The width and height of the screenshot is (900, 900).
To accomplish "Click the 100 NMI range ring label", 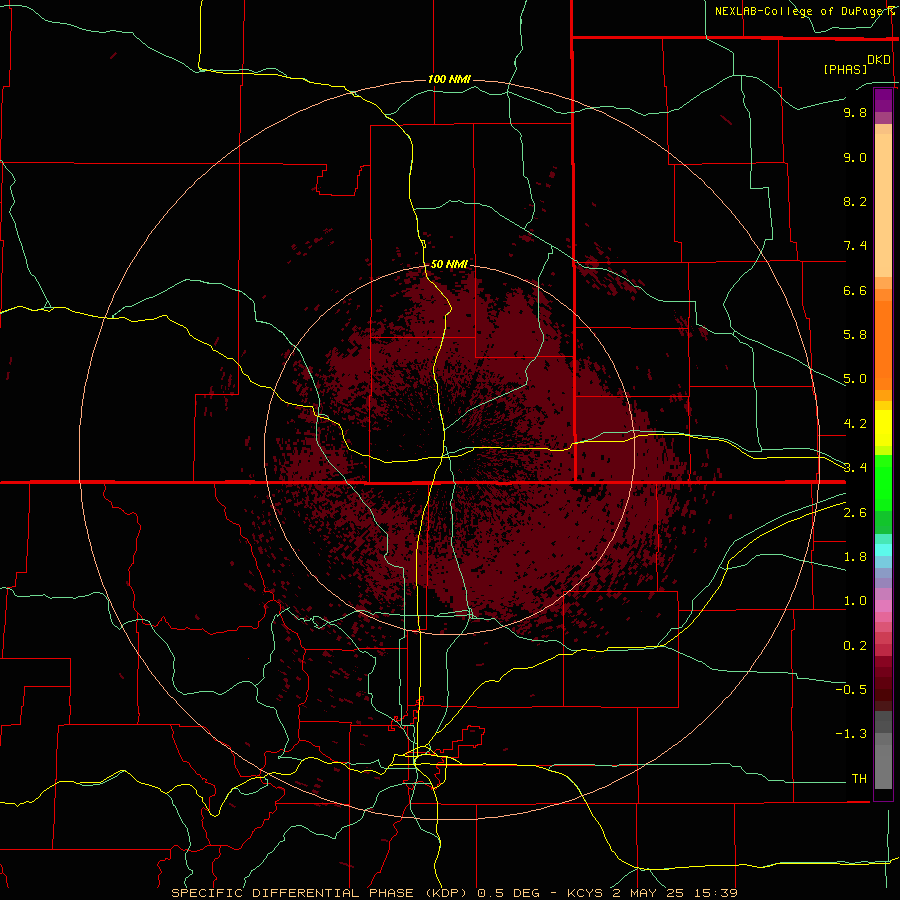I will 449,79.
